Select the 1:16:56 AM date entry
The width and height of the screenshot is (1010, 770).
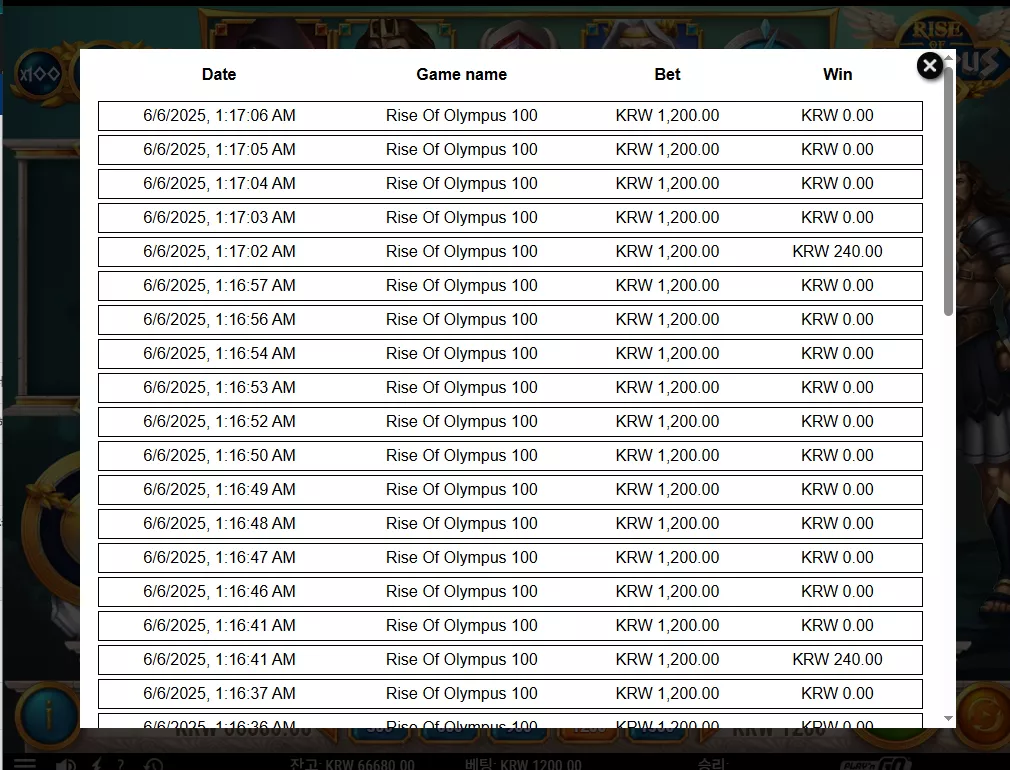coord(219,320)
